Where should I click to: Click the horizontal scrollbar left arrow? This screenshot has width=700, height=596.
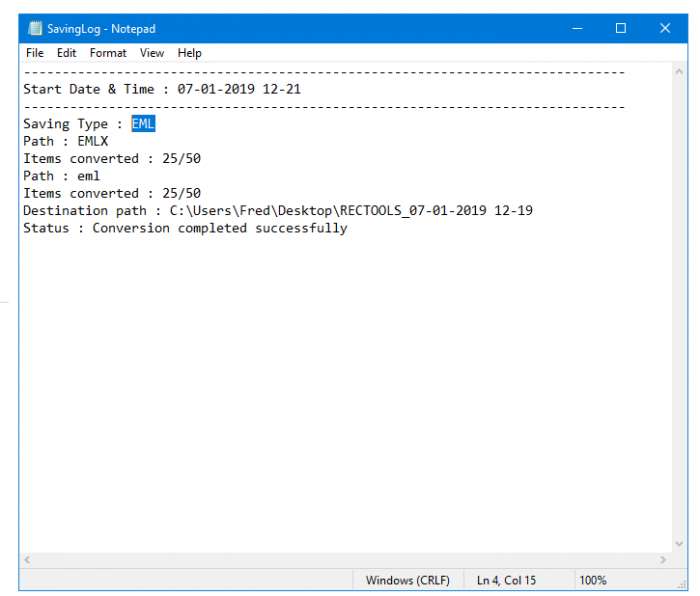pyautogui.click(x=27, y=560)
